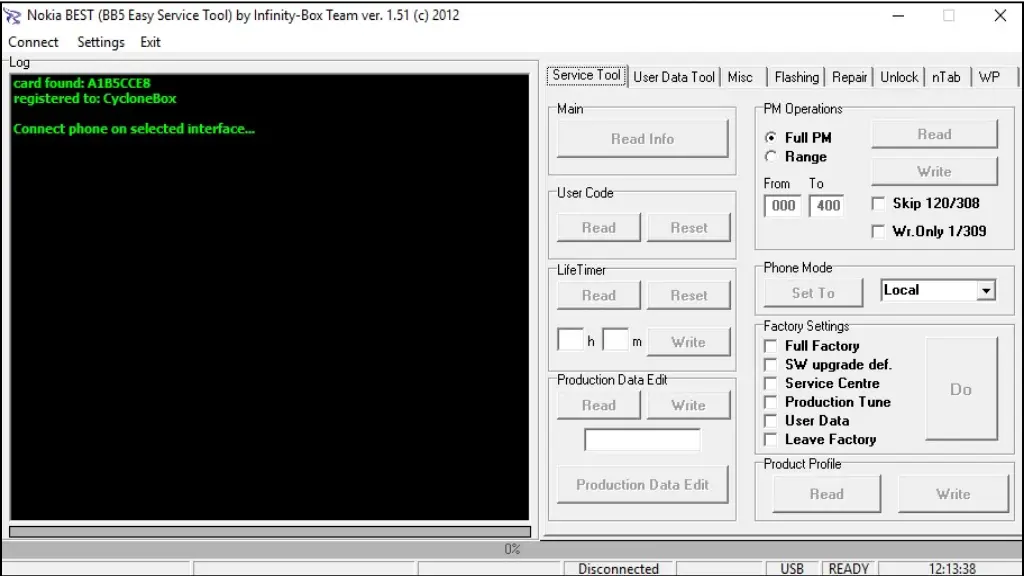1024x576 pixels.
Task: Click the Set To phone mode button
Action: (813, 293)
